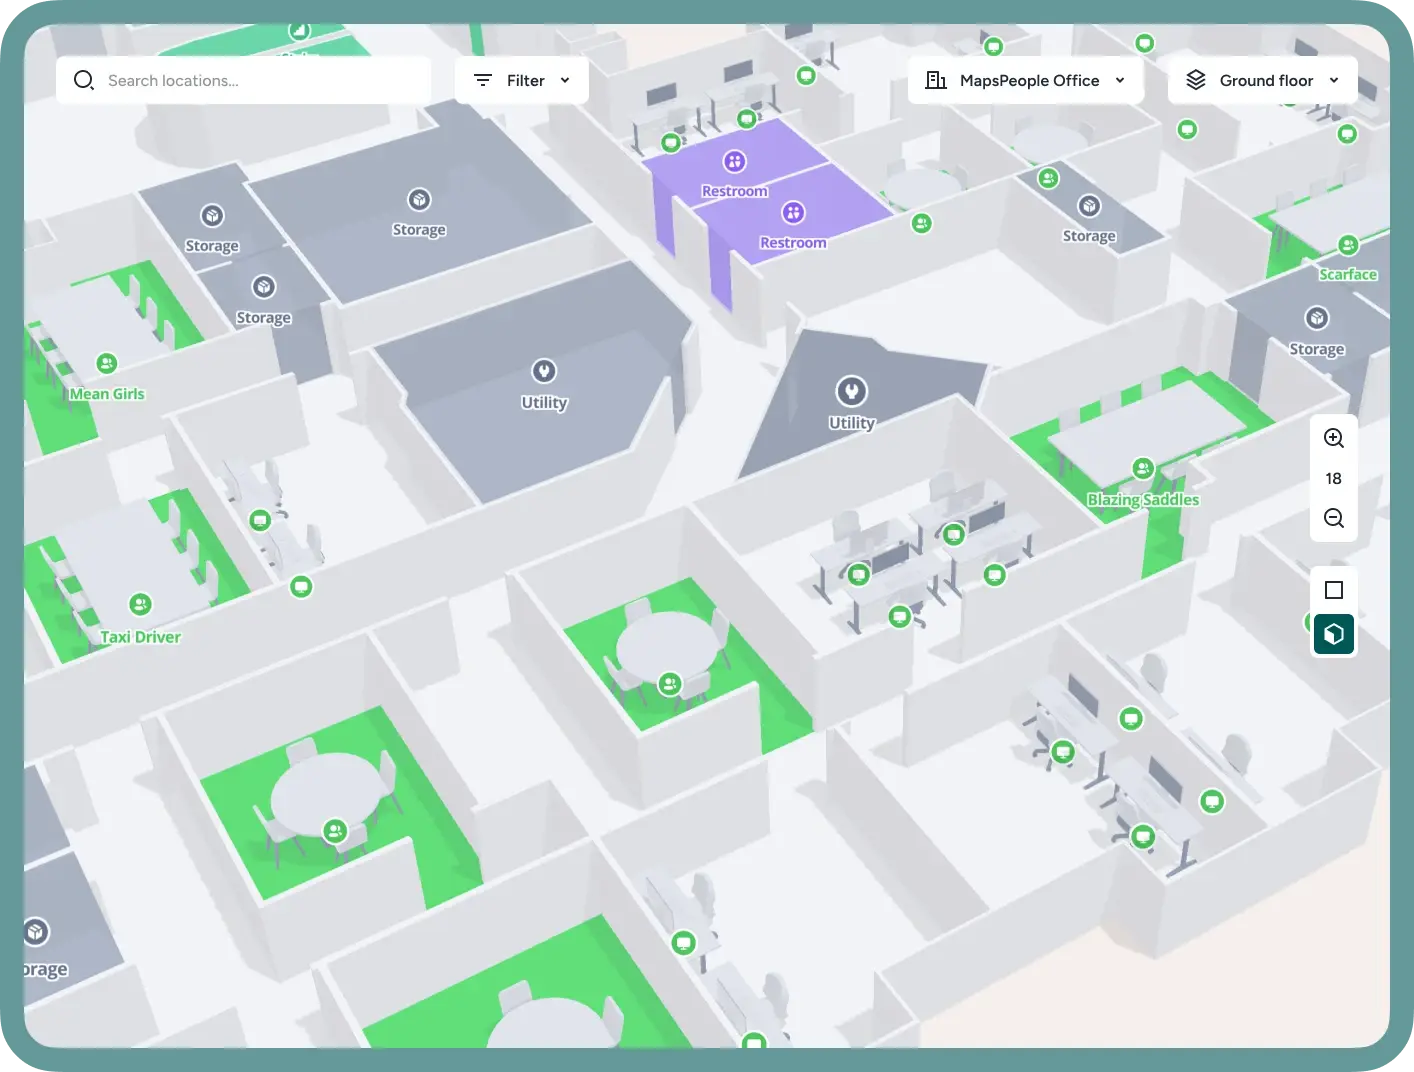Image resolution: width=1414 pixels, height=1072 pixels.
Task: Switch to 2D flat map view
Action: tap(1333, 590)
